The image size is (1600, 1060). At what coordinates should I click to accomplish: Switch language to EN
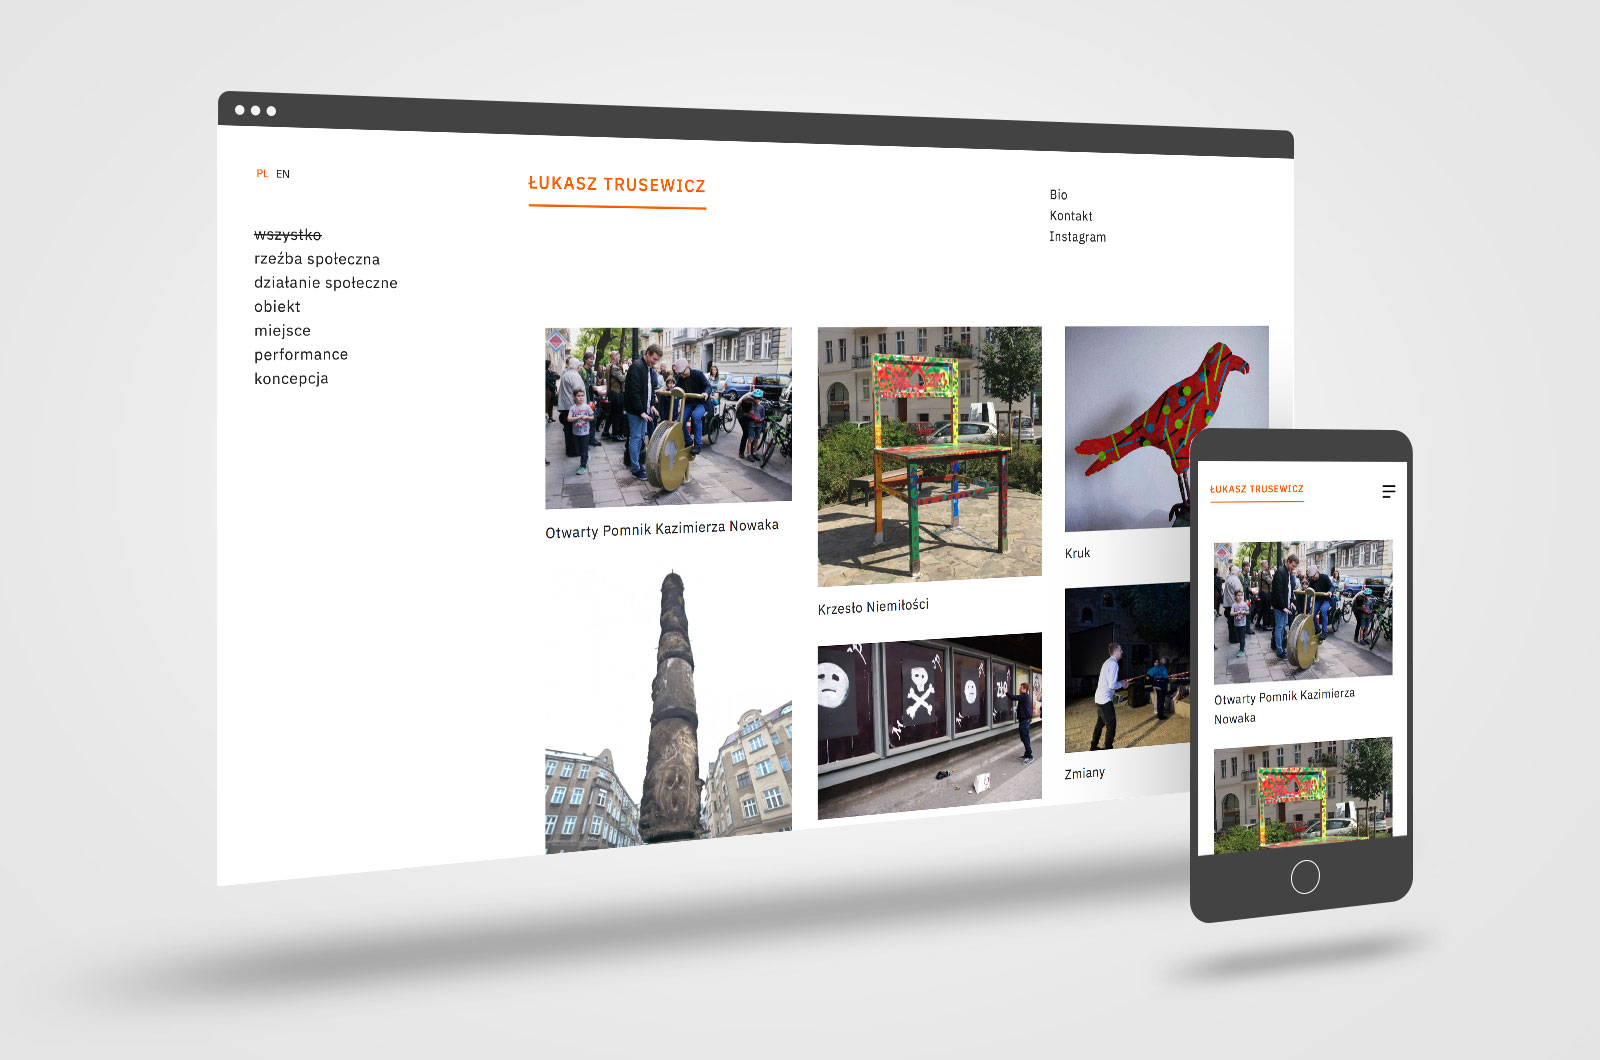coord(283,174)
